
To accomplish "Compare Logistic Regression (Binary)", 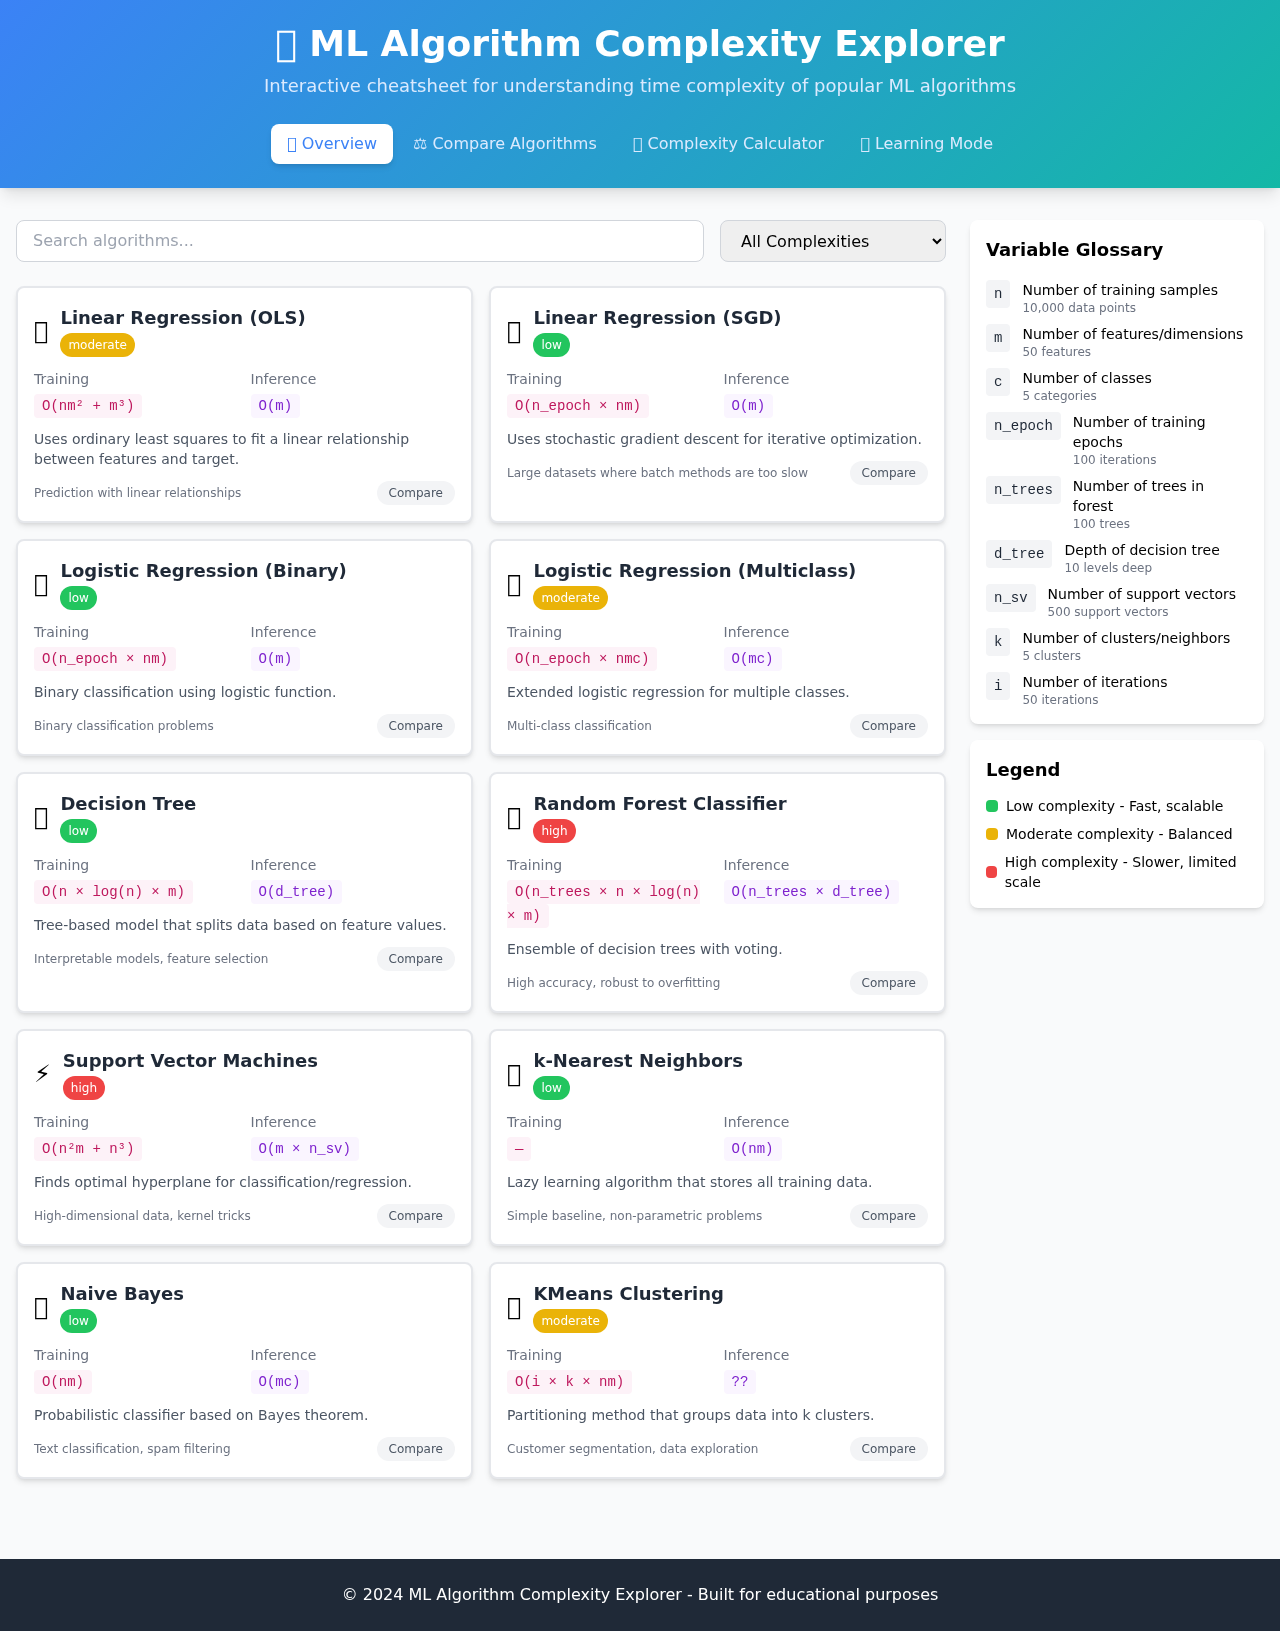I will pyautogui.click(x=416, y=726).
